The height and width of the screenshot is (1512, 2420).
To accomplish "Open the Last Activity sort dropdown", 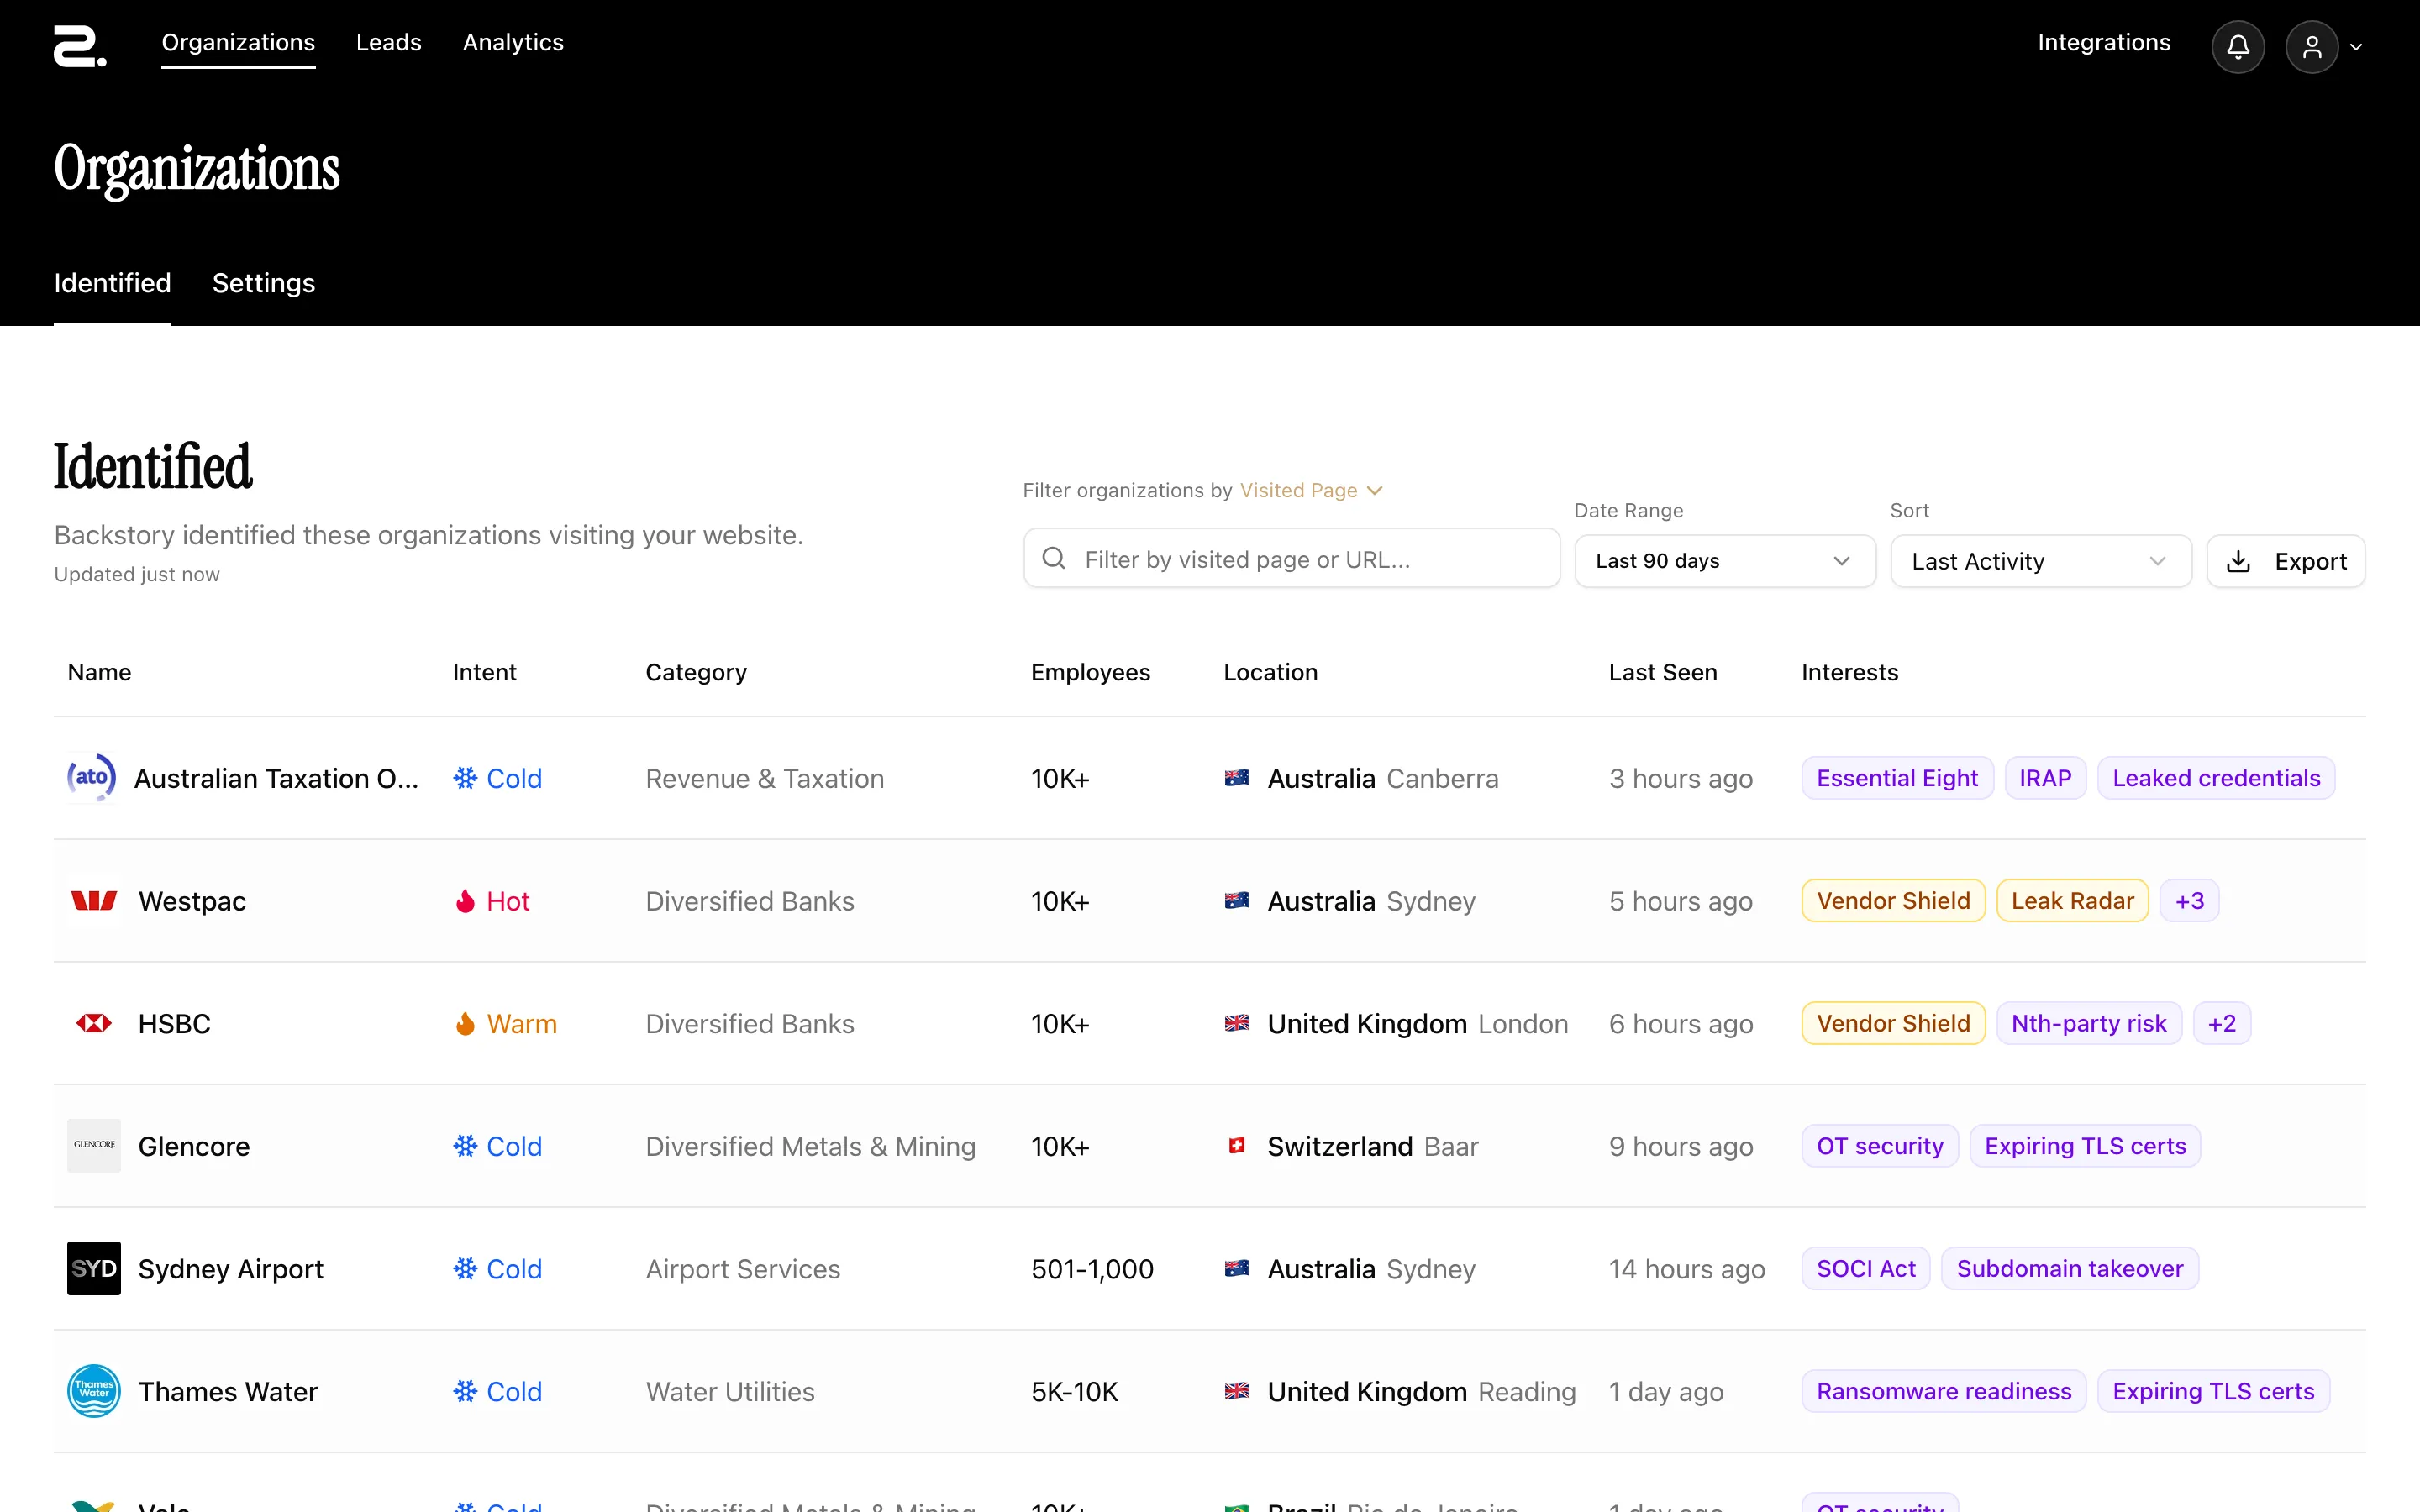I will tap(2041, 561).
